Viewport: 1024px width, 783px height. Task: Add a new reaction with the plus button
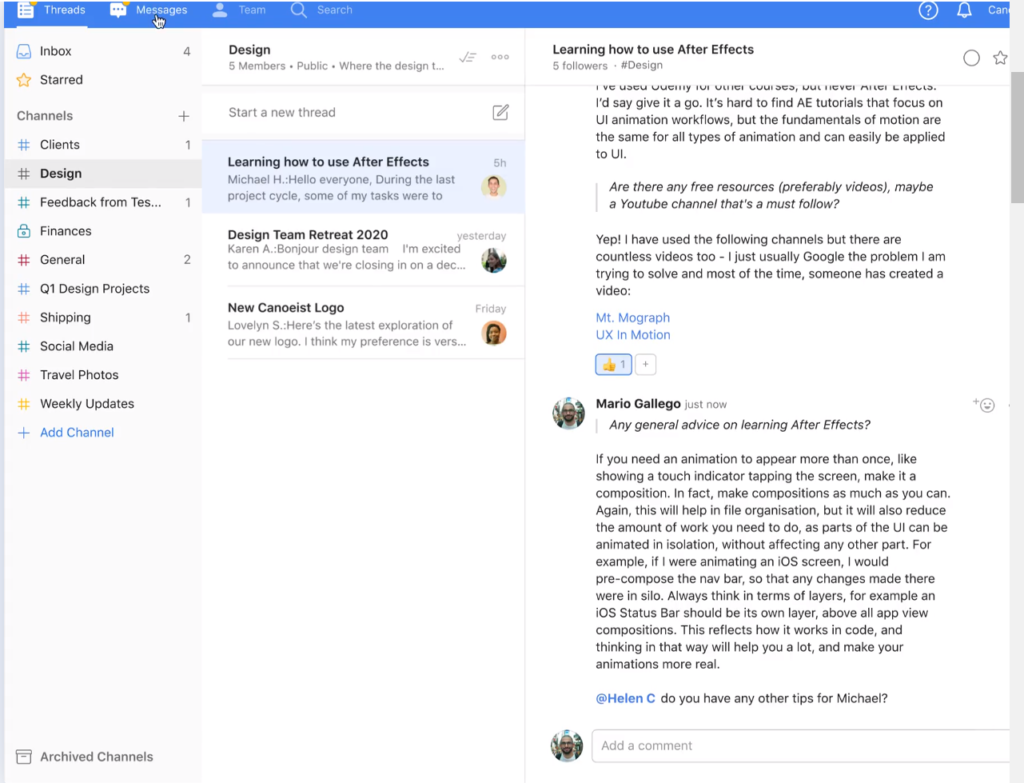tap(645, 364)
